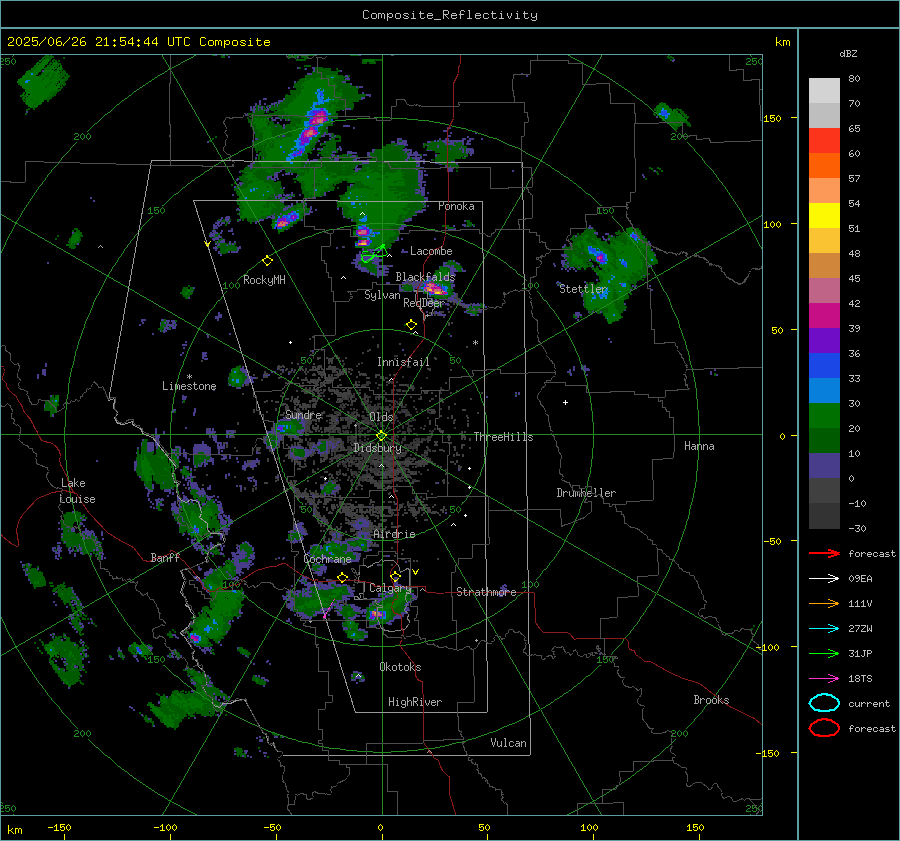Click the Sundre city label
Image resolution: width=900 pixels, height=841 pixels.
303,414
